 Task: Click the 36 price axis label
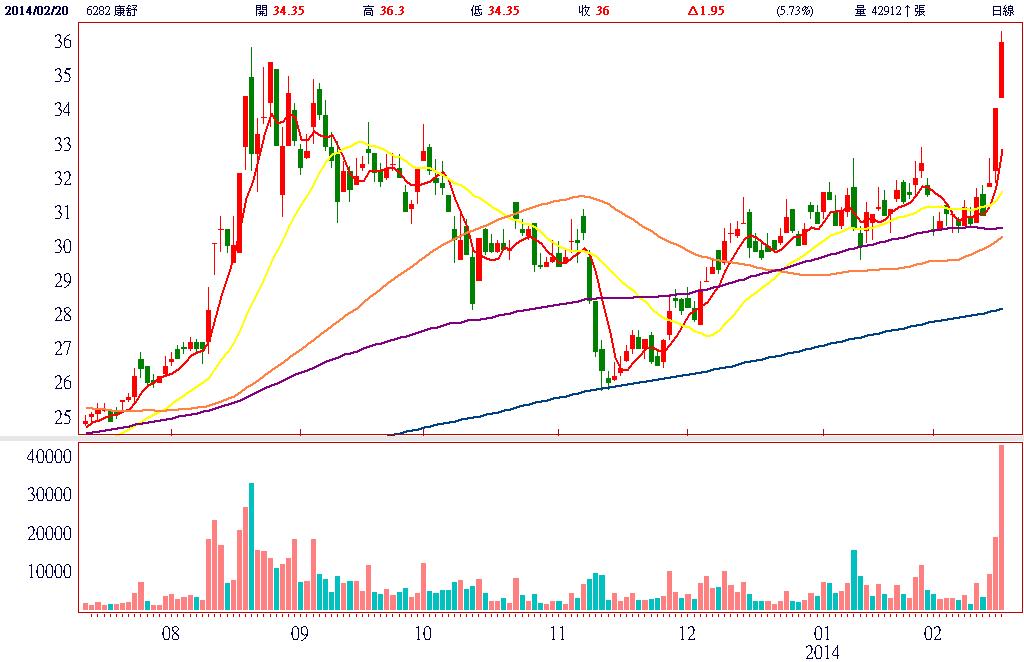[x=62, y=42]
